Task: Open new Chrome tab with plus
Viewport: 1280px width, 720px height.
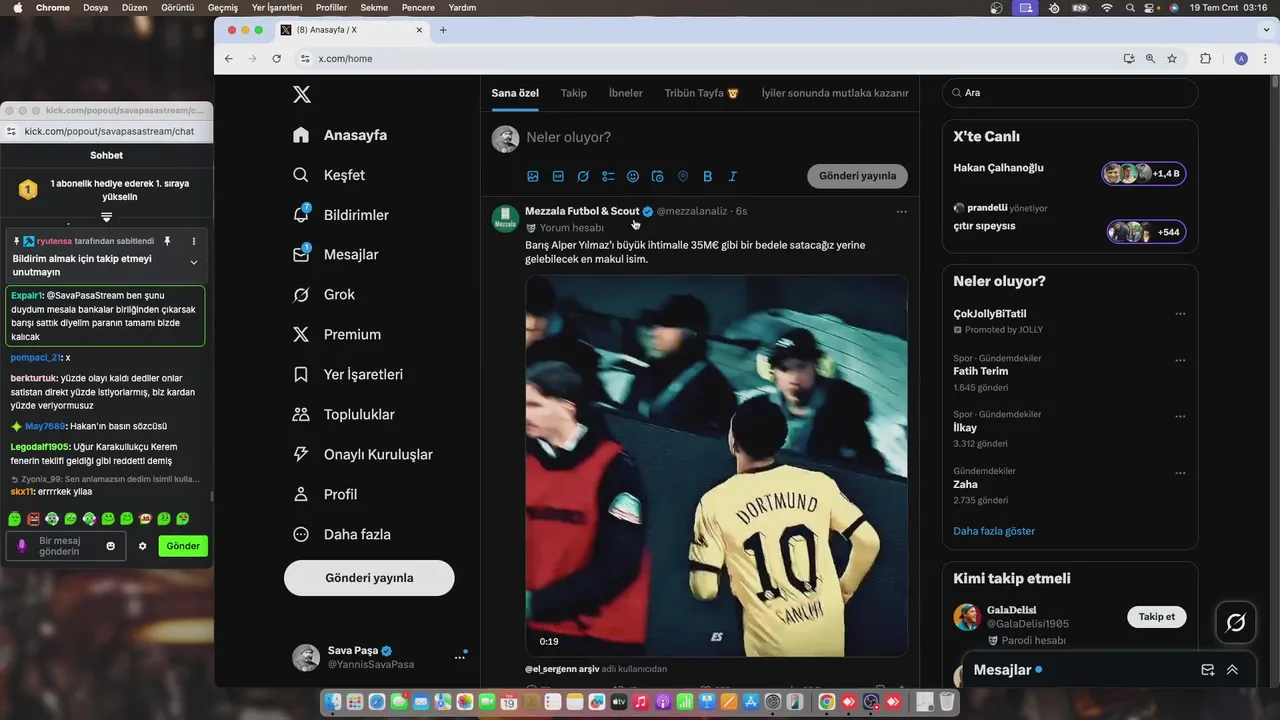Action: coord(443,30)
